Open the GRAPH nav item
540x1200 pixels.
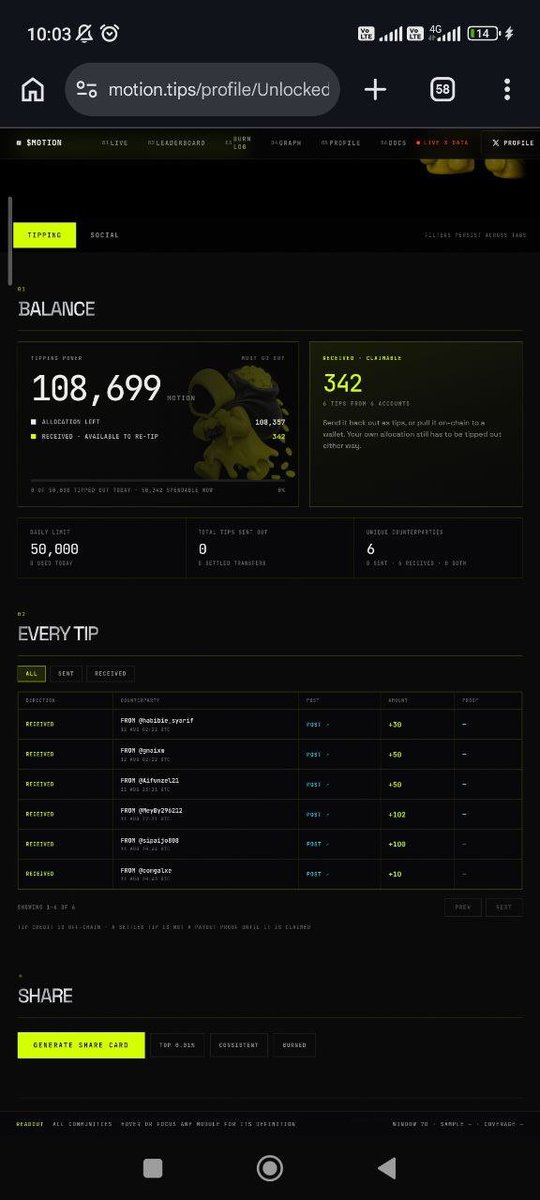click(x=286, y=143)
